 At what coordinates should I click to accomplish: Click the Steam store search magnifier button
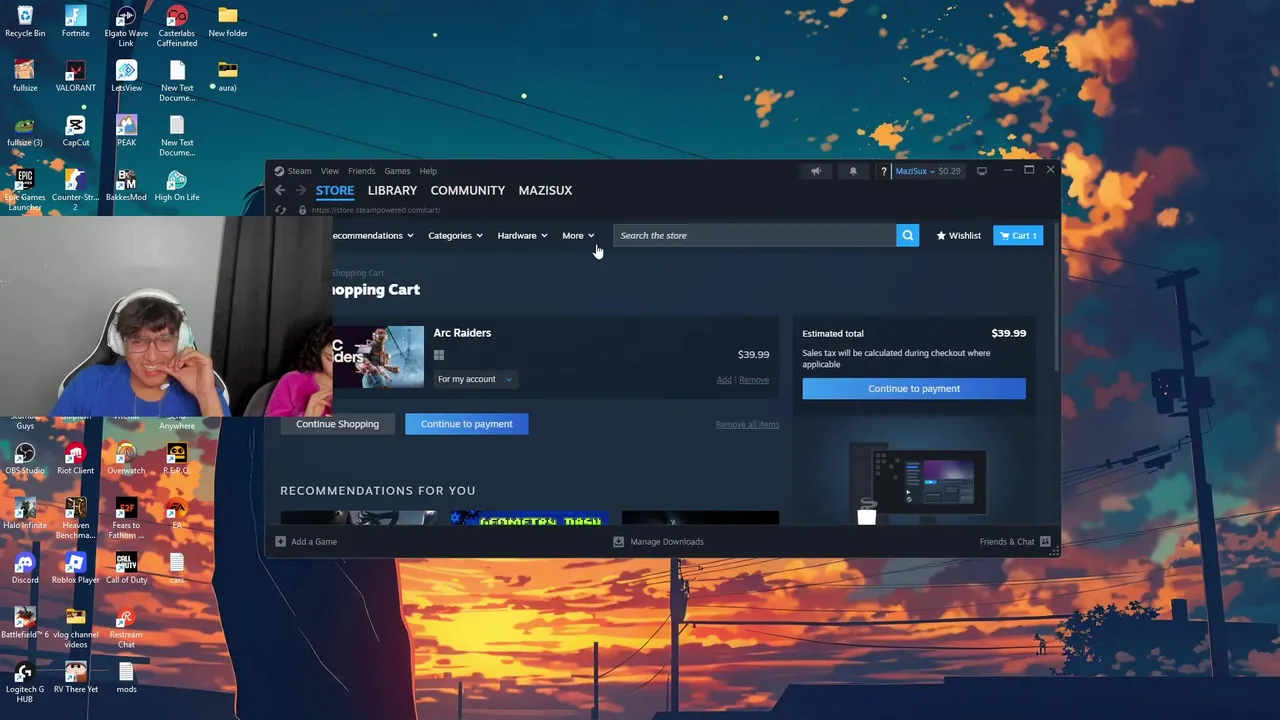pos(907,235)
